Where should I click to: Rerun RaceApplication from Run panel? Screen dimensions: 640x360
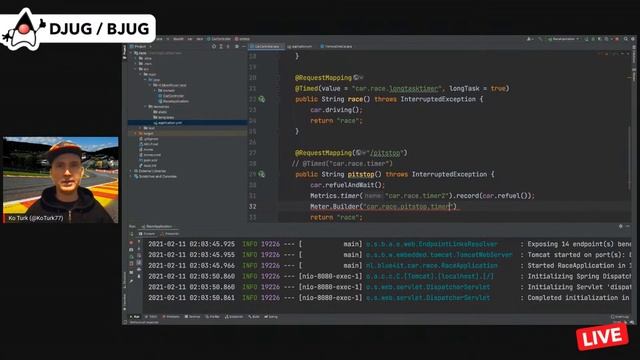131,234
